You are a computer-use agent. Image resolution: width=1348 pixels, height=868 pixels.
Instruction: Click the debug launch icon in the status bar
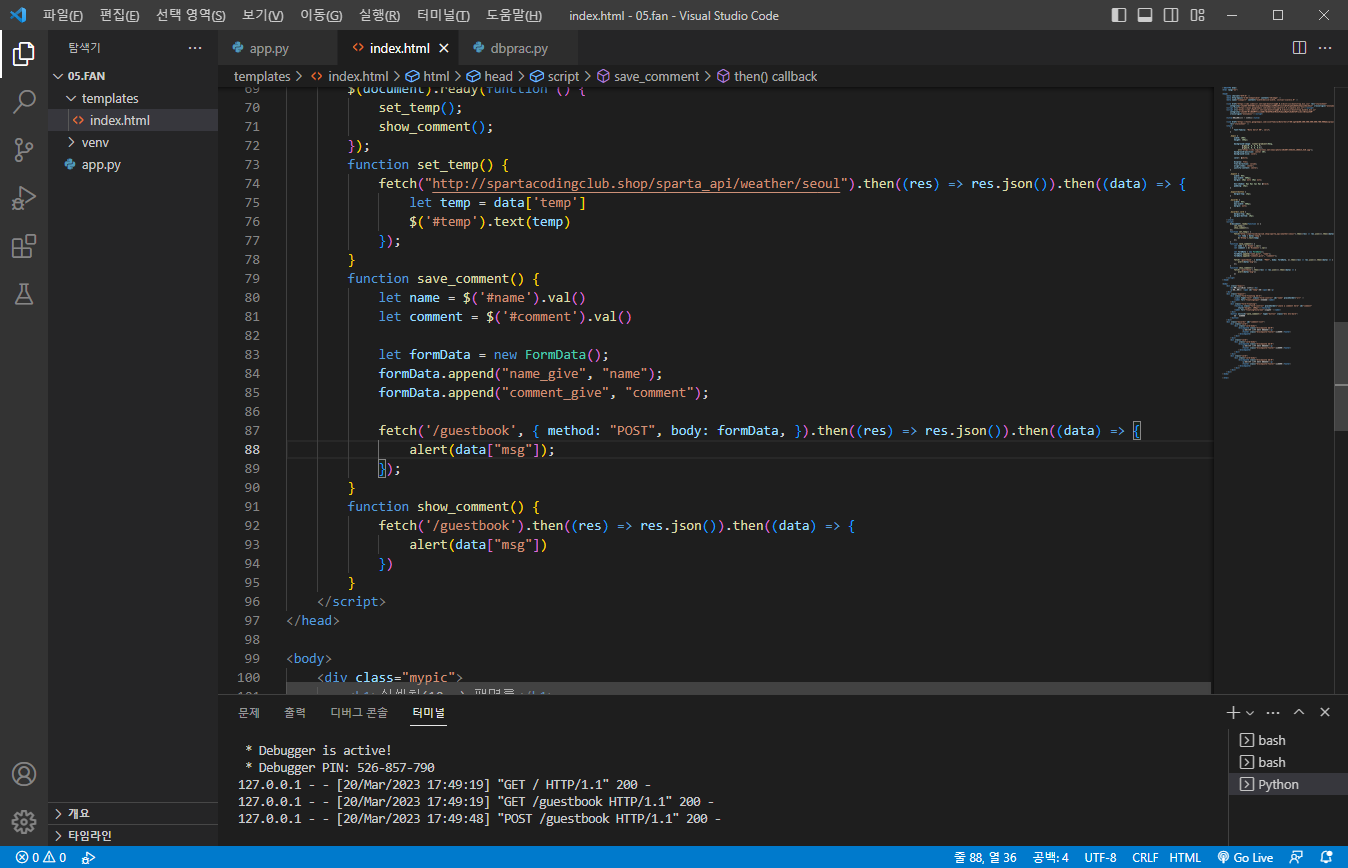coord(88,857)
